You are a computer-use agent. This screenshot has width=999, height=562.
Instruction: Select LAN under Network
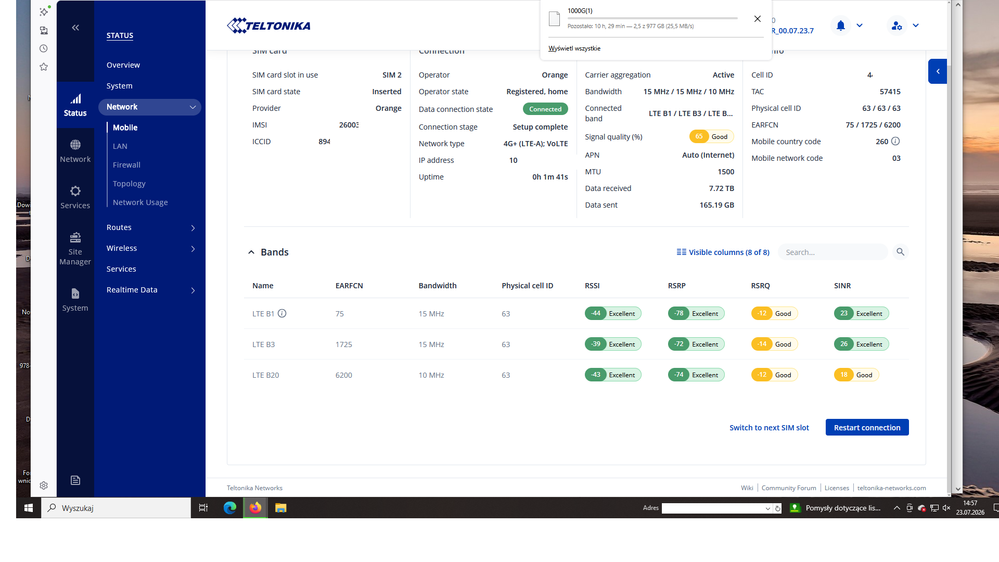(120, 146)
